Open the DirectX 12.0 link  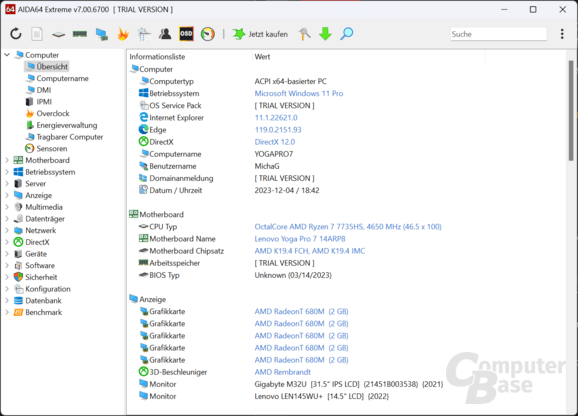pyautogui.click(x=275, y=142)
